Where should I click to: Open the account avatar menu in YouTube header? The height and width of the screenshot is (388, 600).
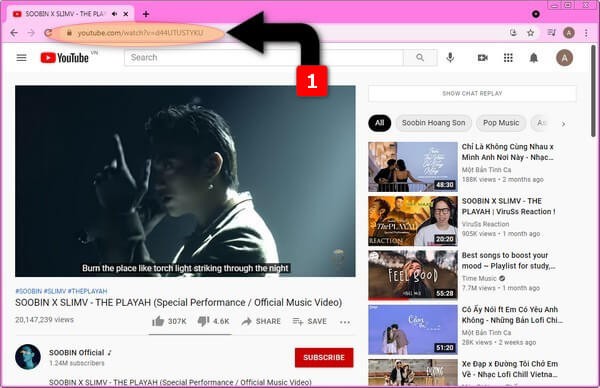[x=564, y=58]
